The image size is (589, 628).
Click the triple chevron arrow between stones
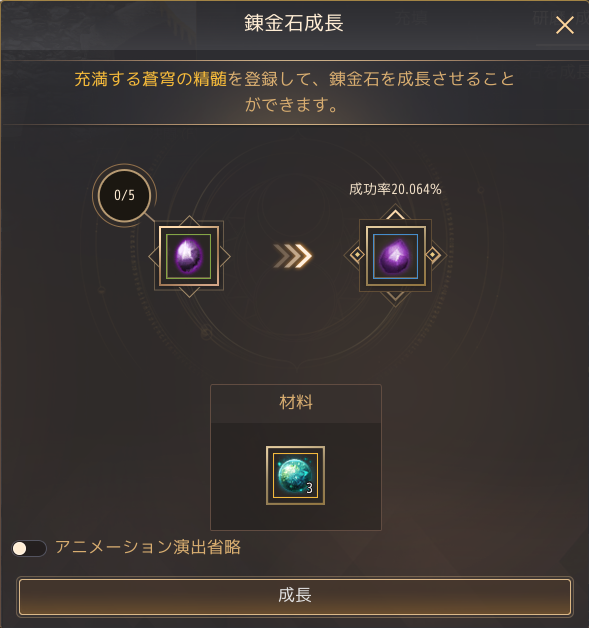(293, 256)
